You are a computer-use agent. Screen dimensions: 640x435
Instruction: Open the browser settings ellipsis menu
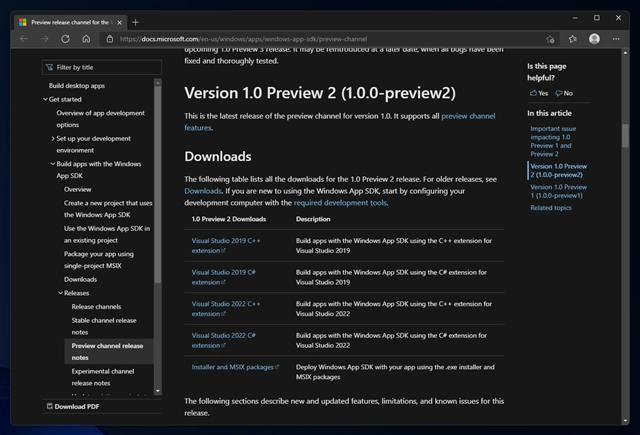point(616,39)
